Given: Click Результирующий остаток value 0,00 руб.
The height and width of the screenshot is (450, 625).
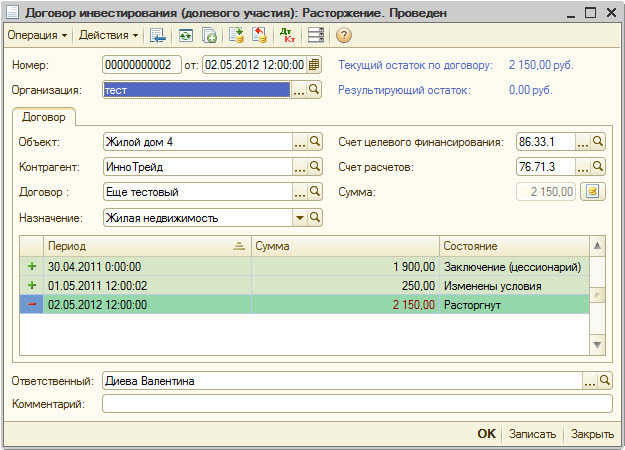Looking at the screenshot, I should point(531,90).
